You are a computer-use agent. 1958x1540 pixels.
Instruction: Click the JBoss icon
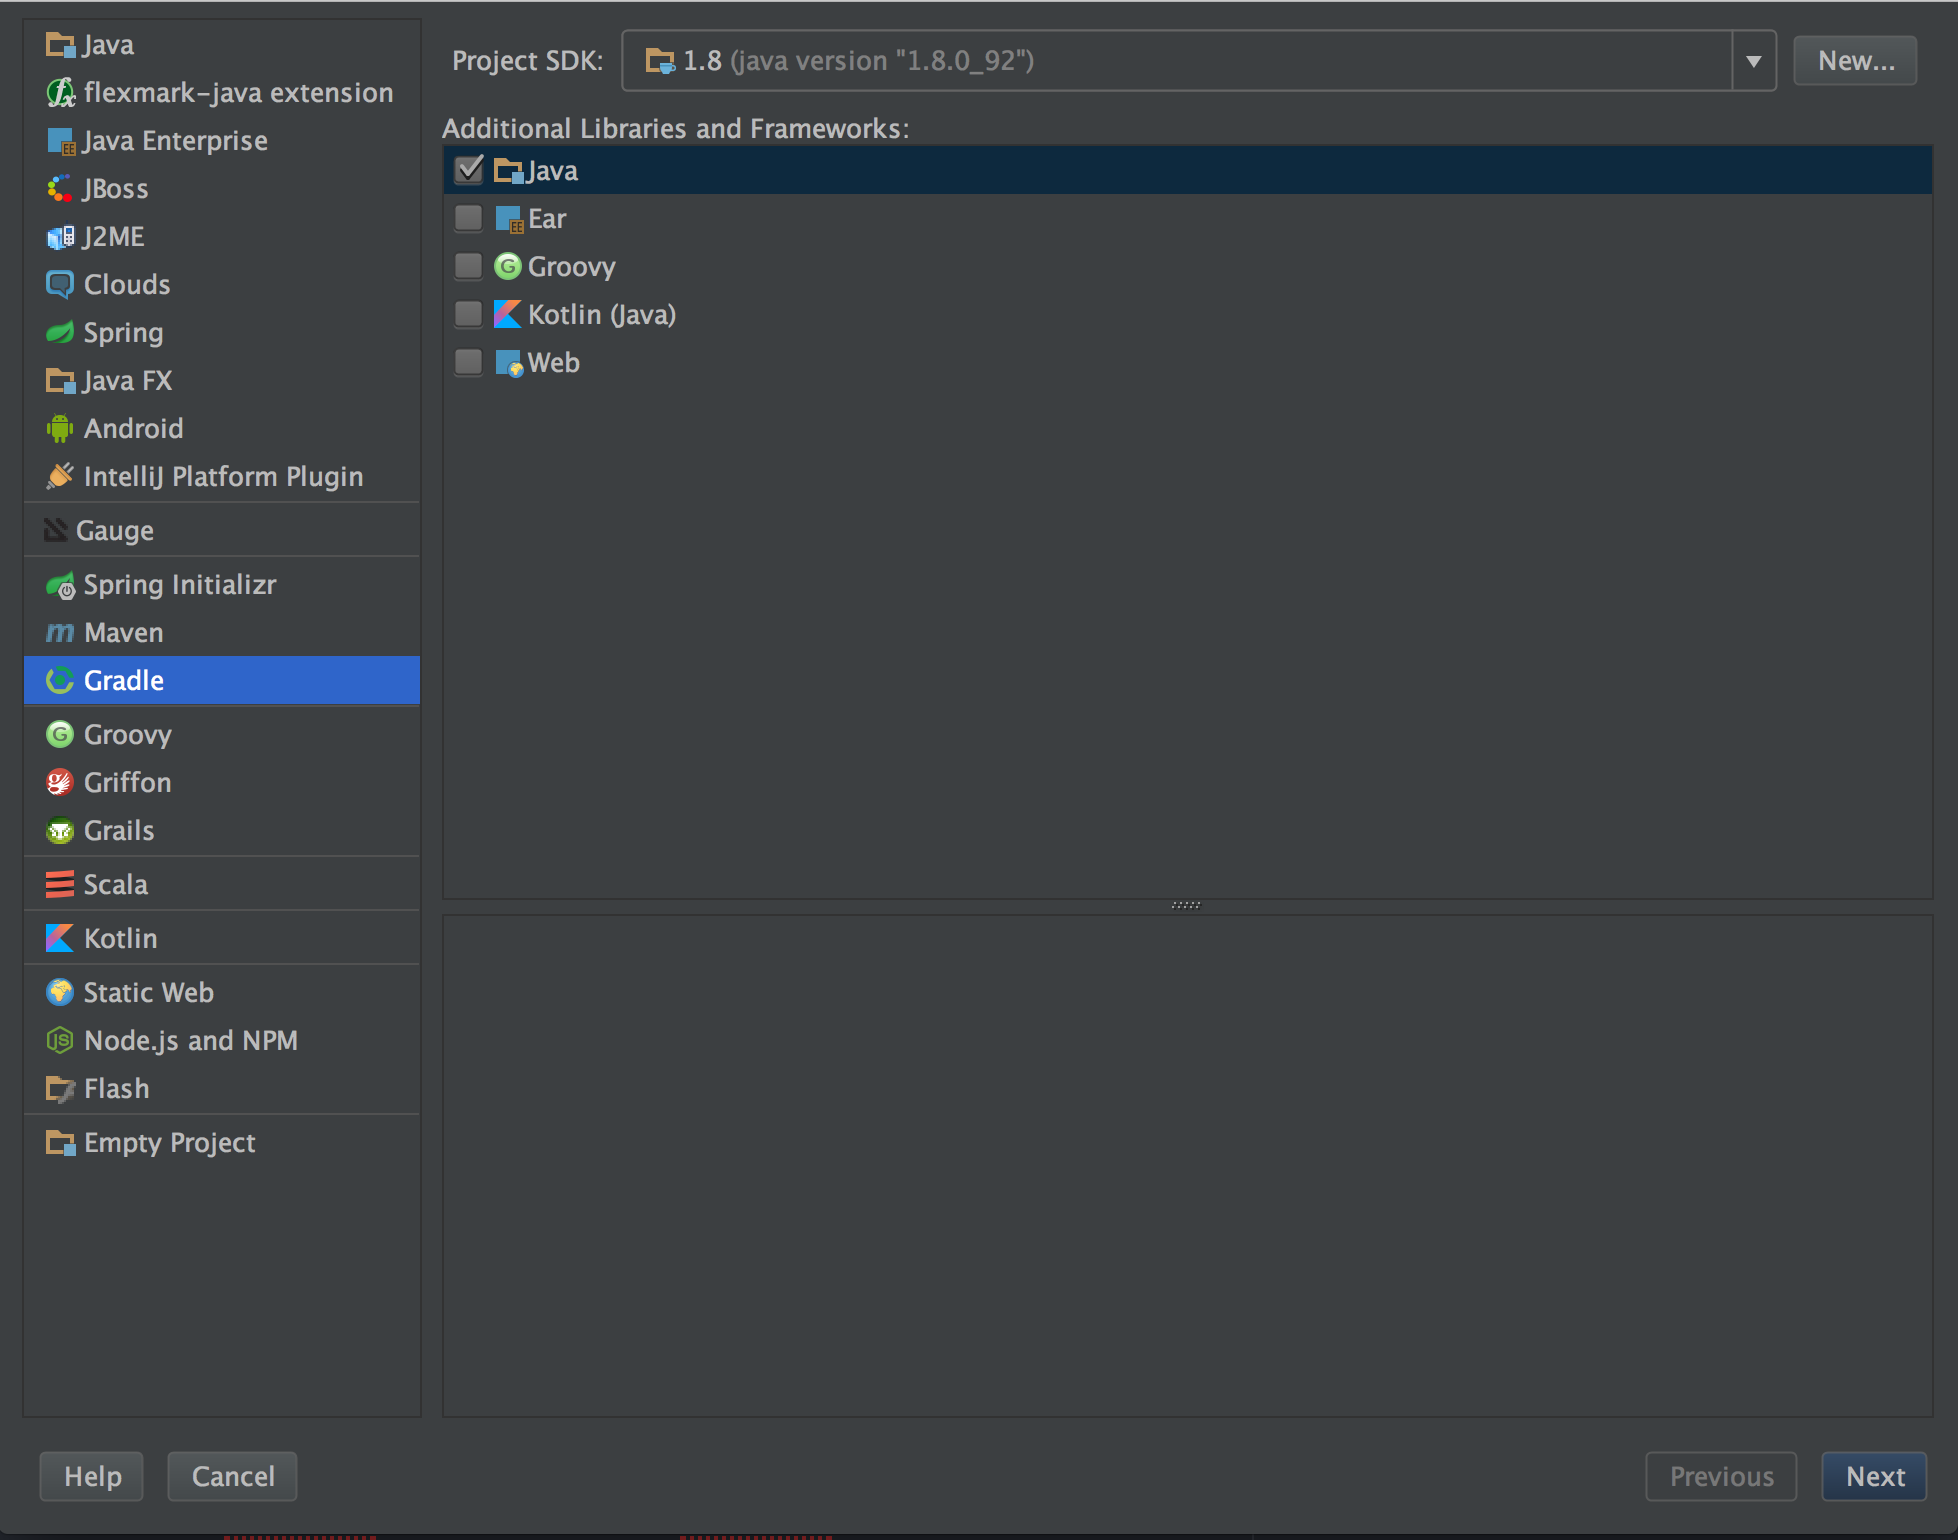pyautogui.click(x=60, y=189)
